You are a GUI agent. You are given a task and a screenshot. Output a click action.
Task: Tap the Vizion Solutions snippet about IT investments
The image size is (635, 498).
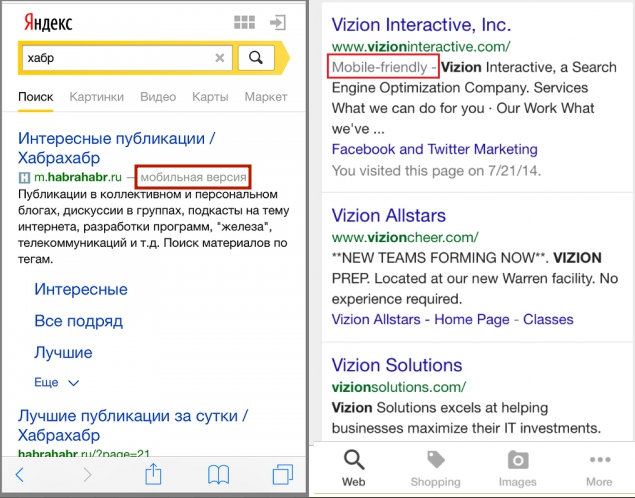pyautogui.click(x=466, y=418)
